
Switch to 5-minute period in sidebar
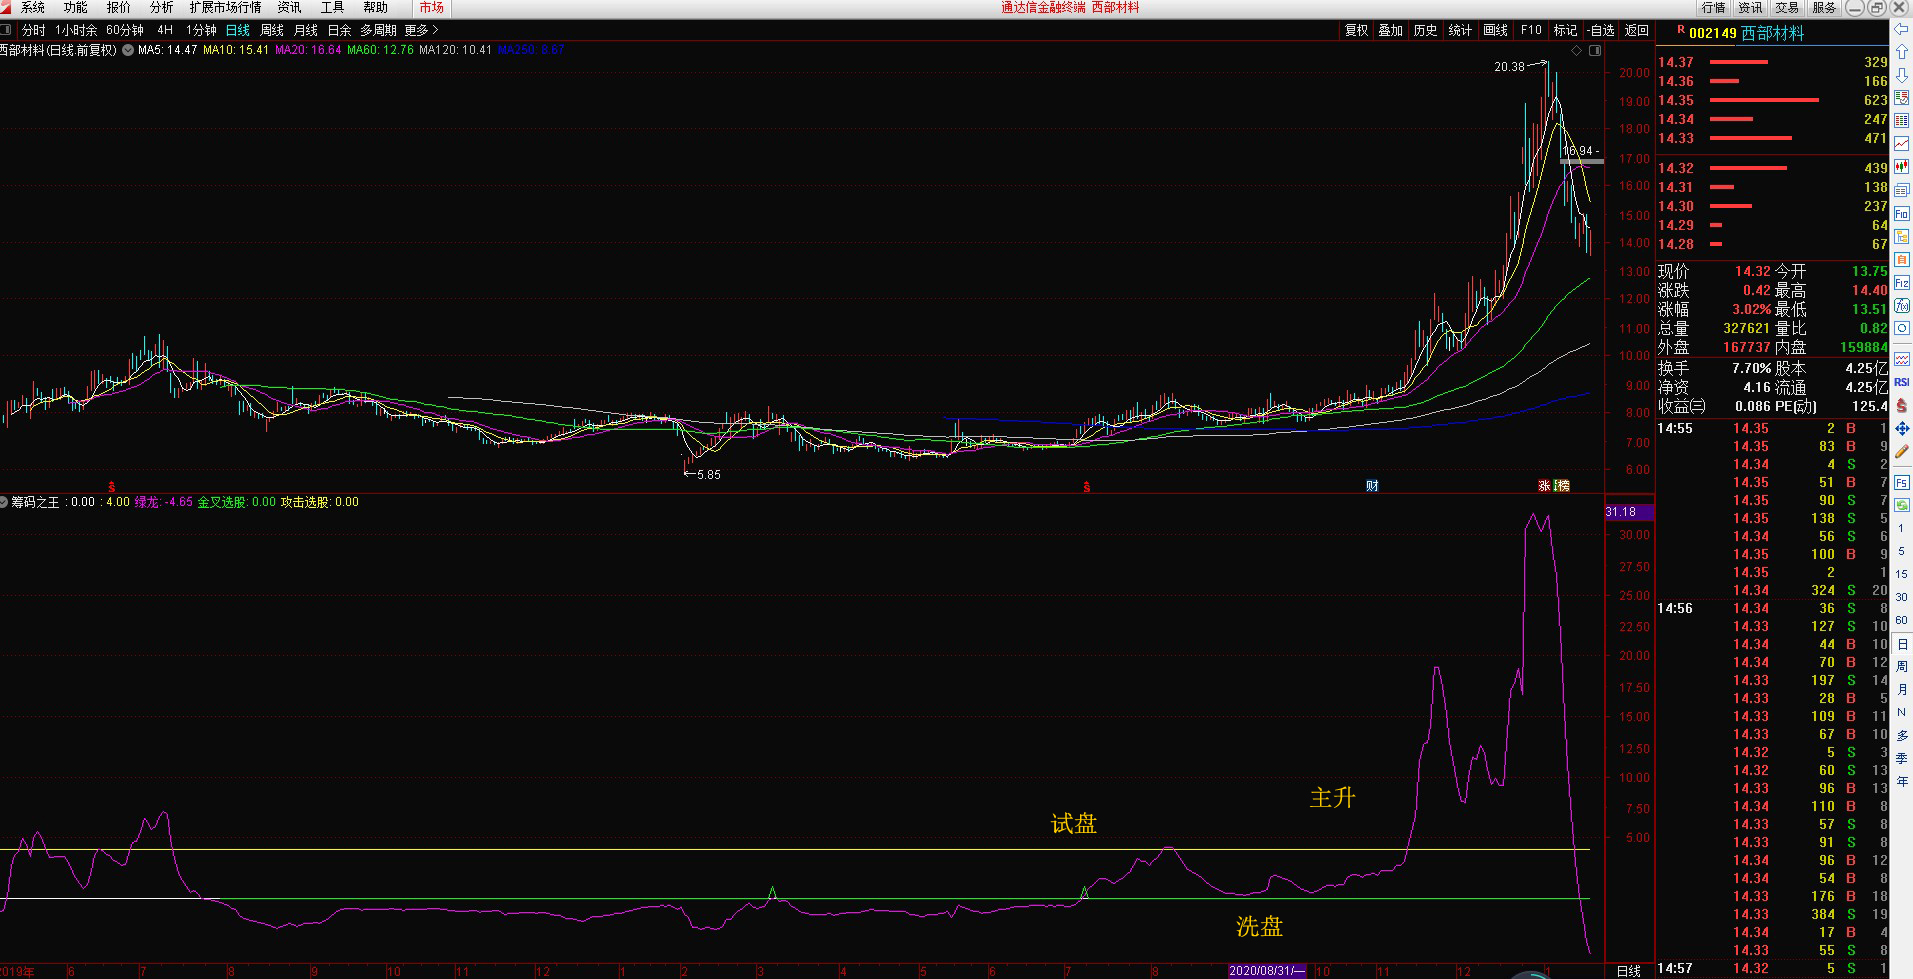pyautogui.click(x=1901, y=552)
